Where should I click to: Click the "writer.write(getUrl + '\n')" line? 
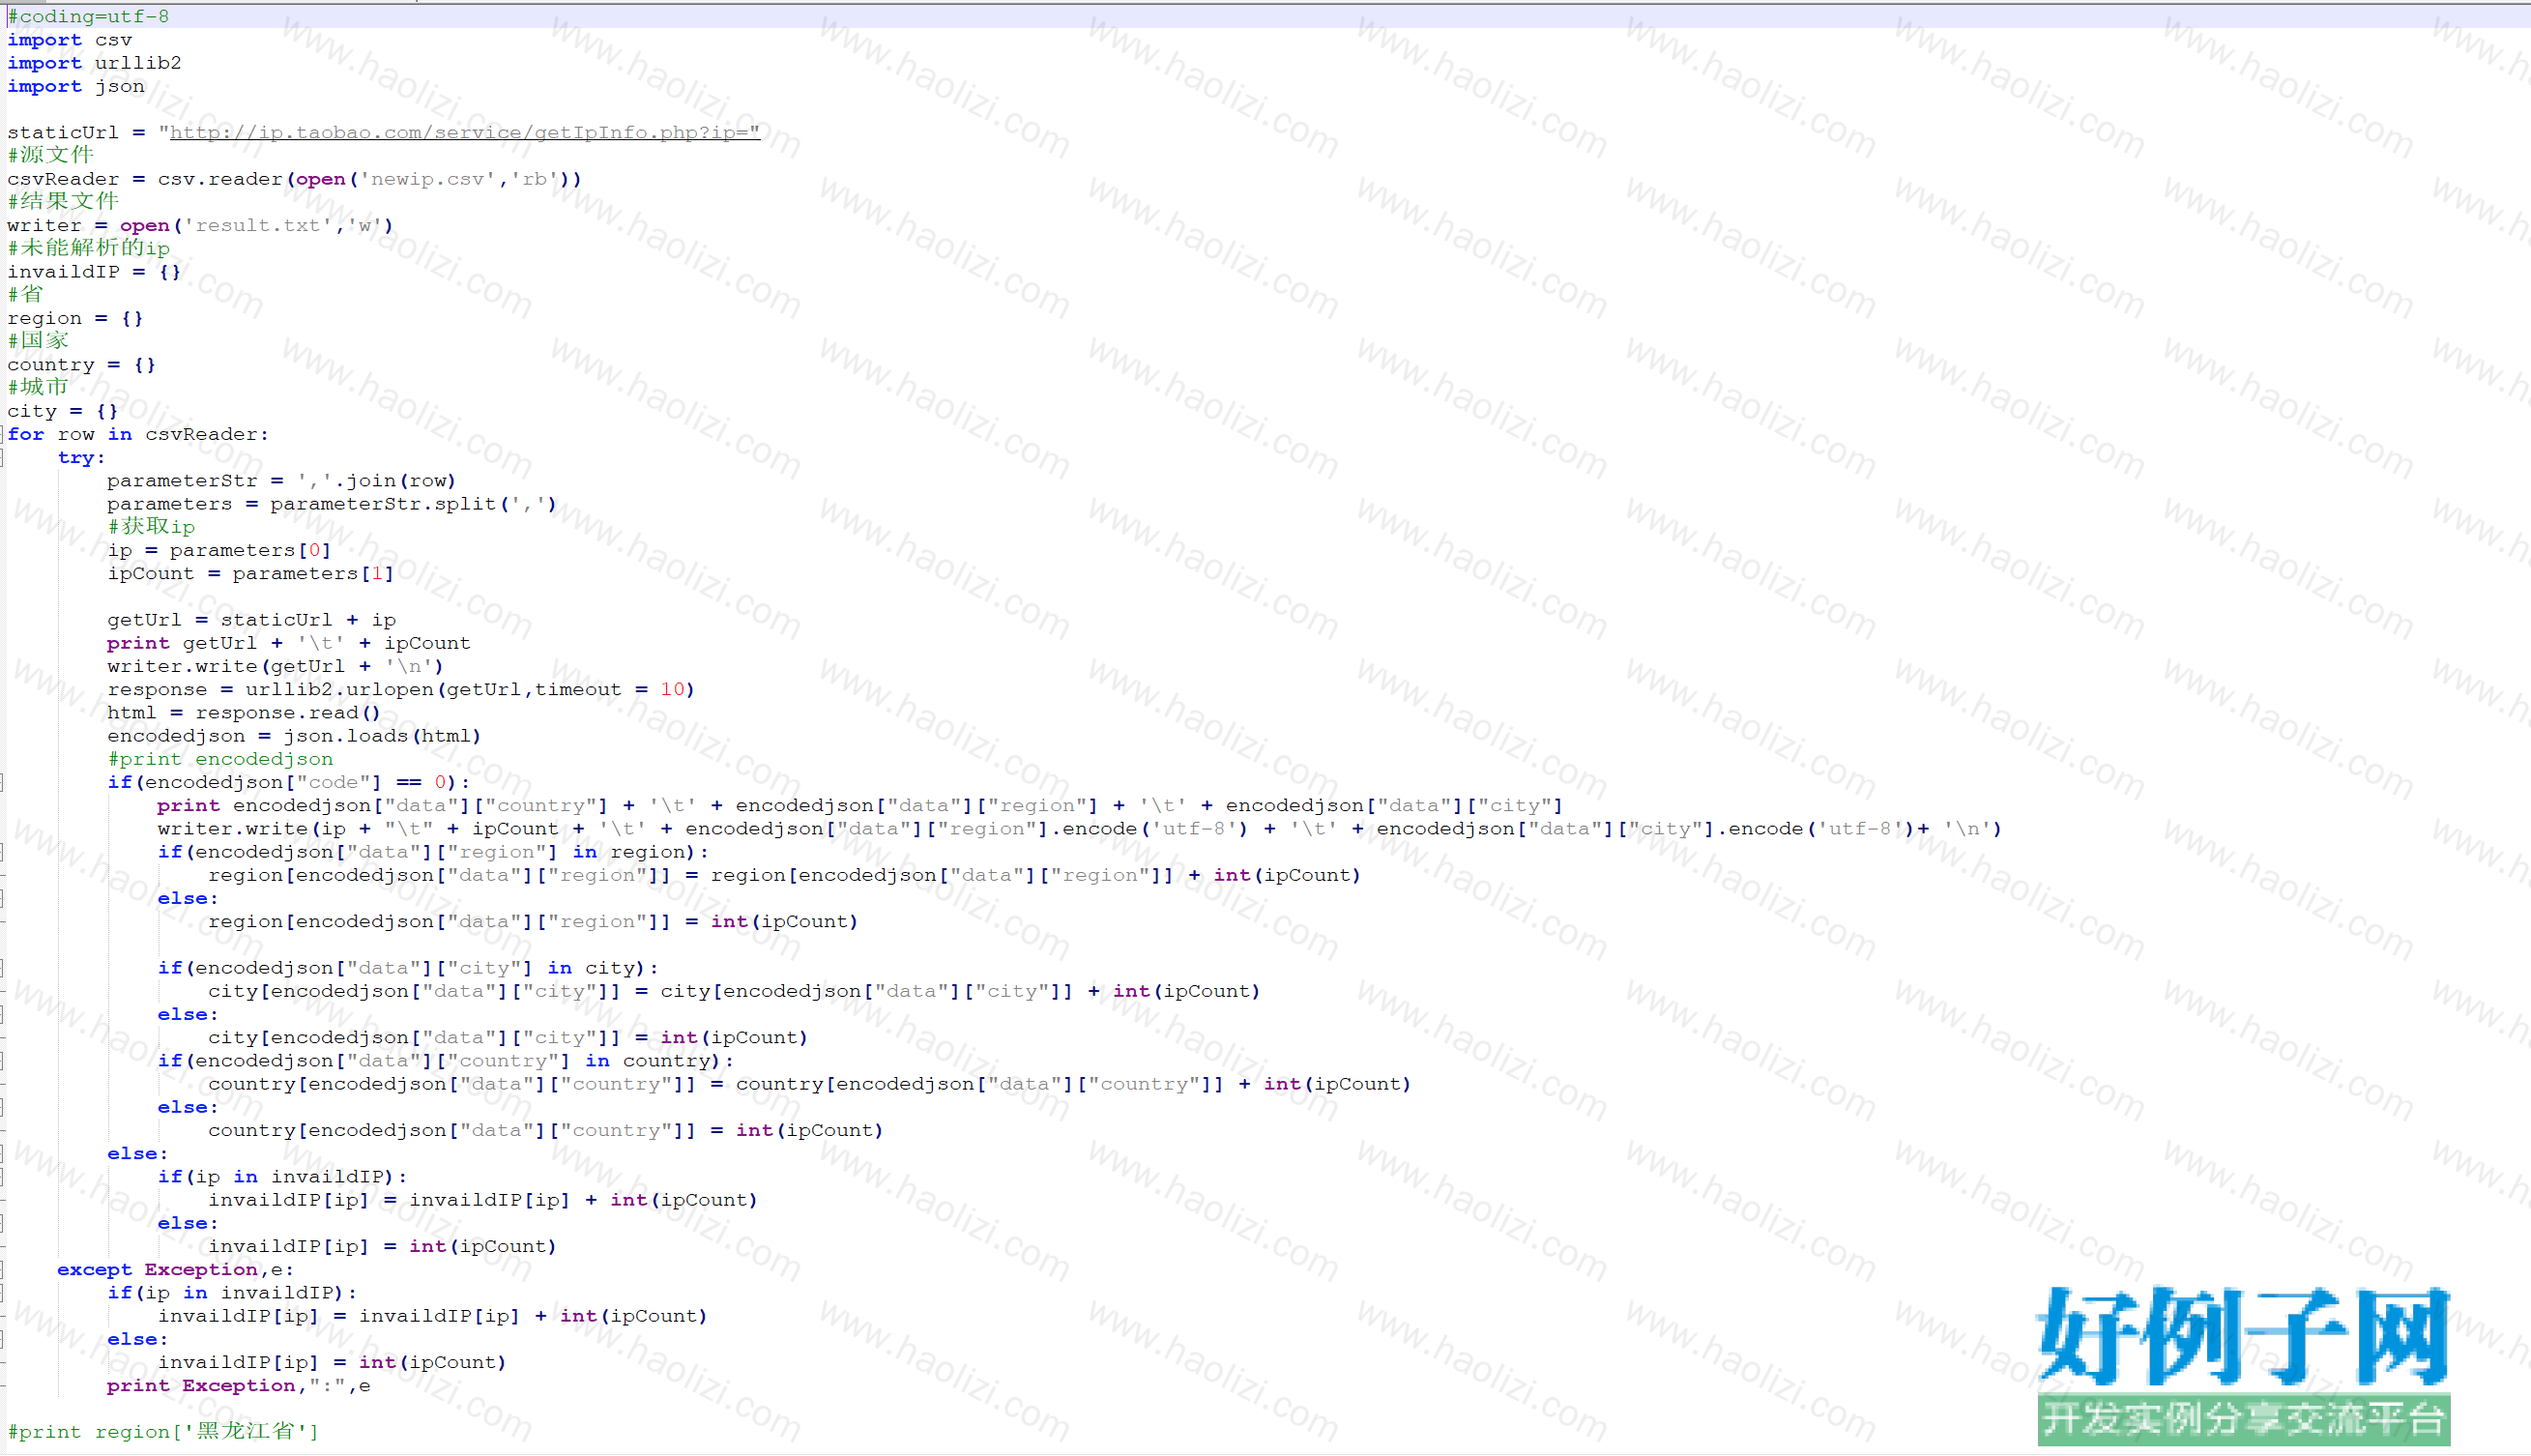[x=276, y=665]
